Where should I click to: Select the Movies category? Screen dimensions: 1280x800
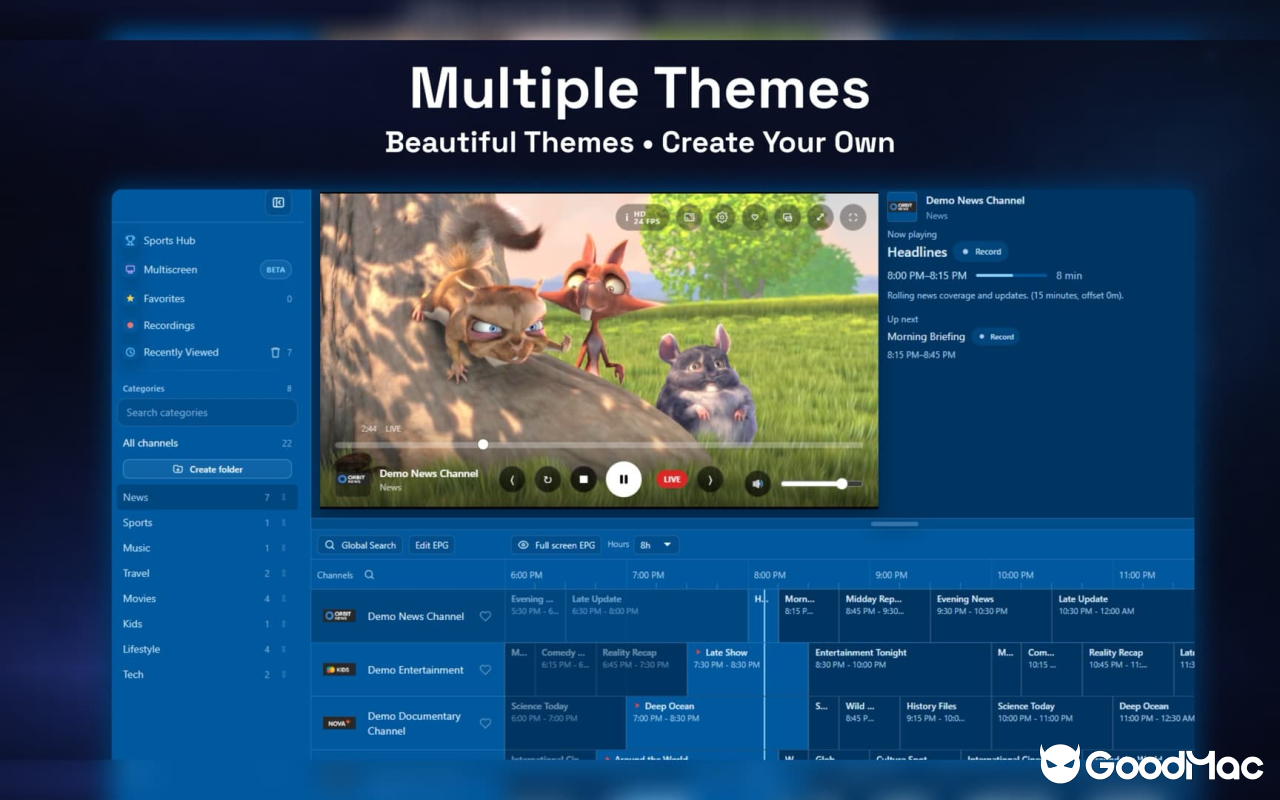(x=207, y=599)
